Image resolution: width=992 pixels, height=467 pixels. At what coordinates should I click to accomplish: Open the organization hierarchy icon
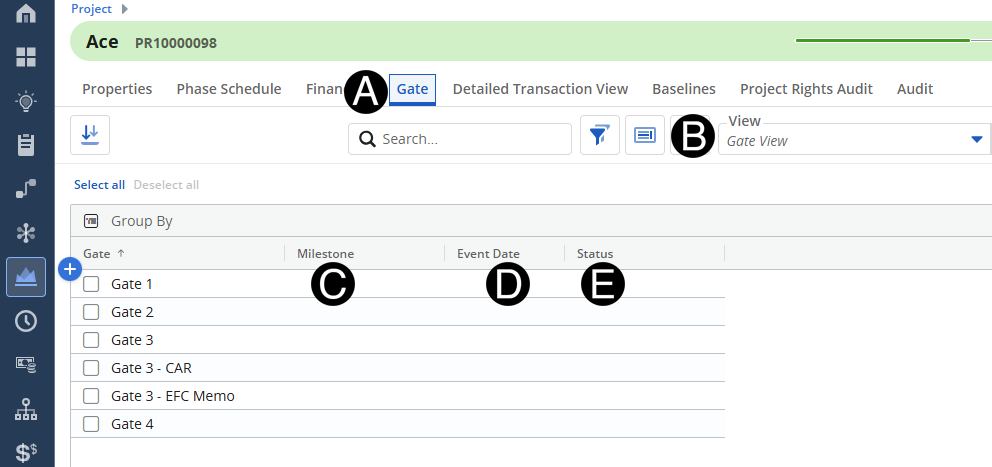[x=26, y=409]
